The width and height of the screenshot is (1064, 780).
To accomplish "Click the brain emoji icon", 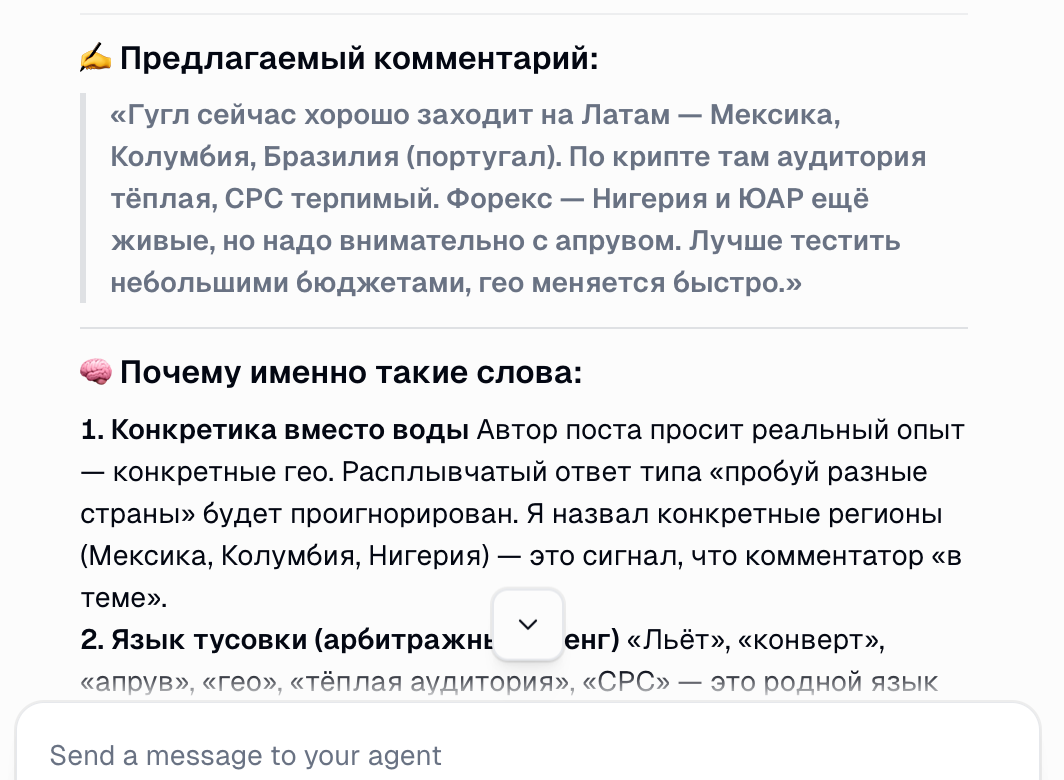I will tap(95, 371).
